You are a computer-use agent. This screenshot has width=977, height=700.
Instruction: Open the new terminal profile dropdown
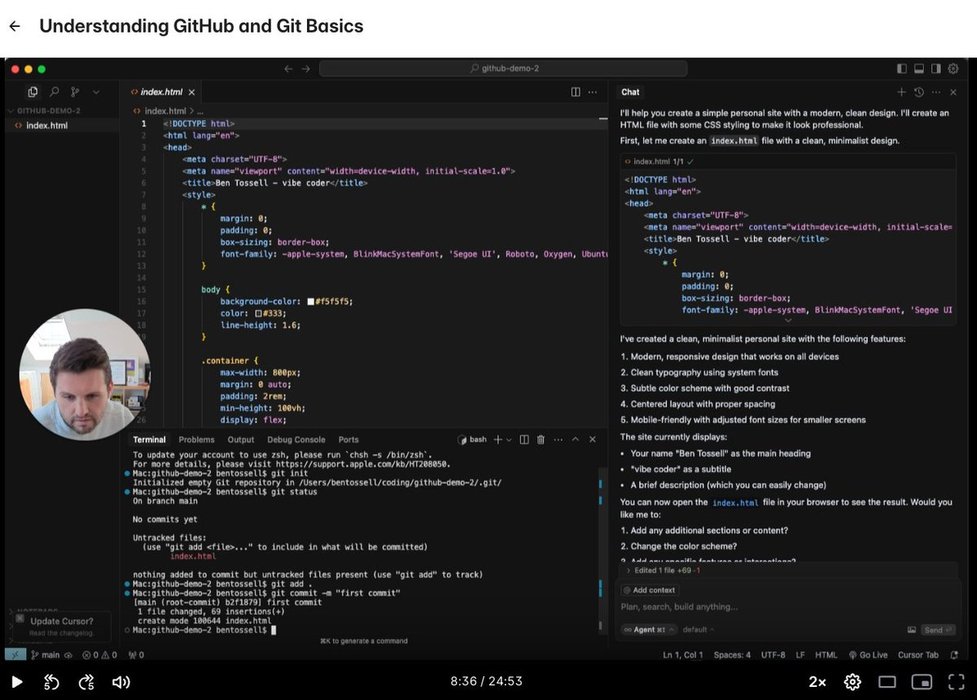[509, 440]
